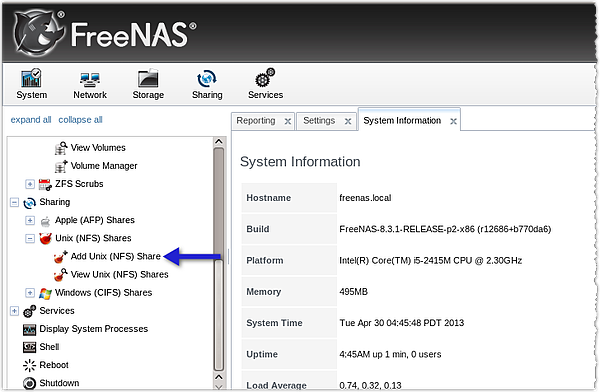Expand the Apple (AFP) Shares node
Screen dimensions: 600x392
pos(30,220)
